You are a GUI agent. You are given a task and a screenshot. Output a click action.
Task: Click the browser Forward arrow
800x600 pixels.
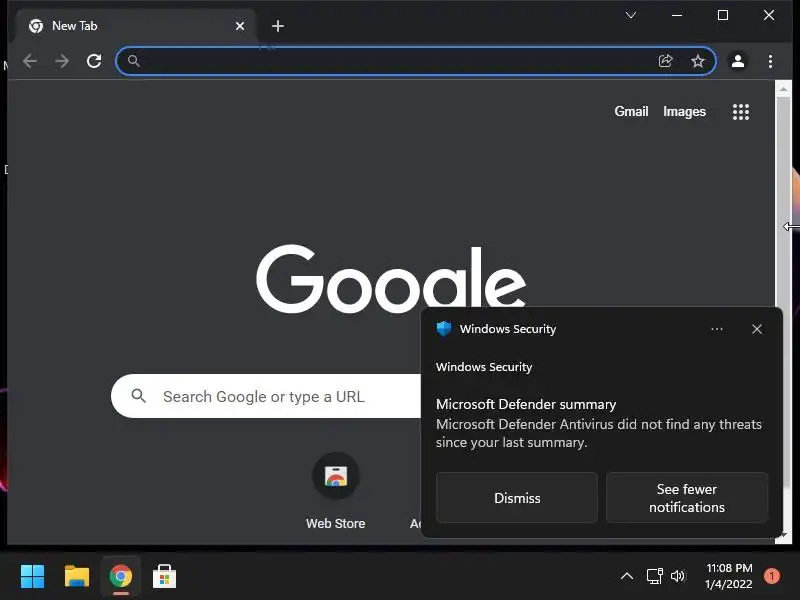click(x=62, y=61)
